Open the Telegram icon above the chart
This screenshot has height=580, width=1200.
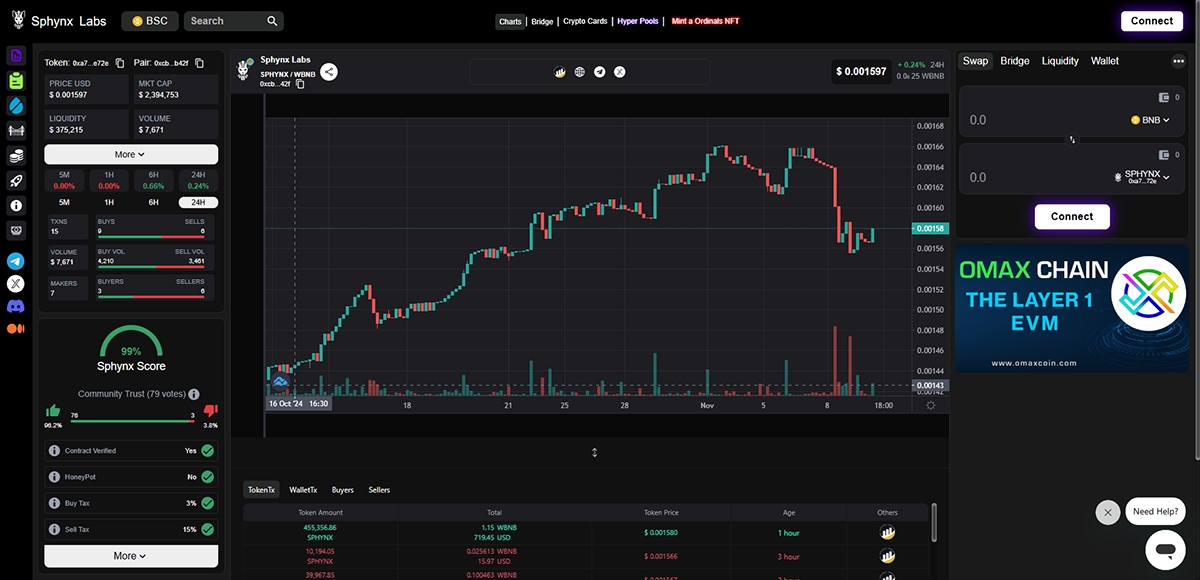(600, 72)
